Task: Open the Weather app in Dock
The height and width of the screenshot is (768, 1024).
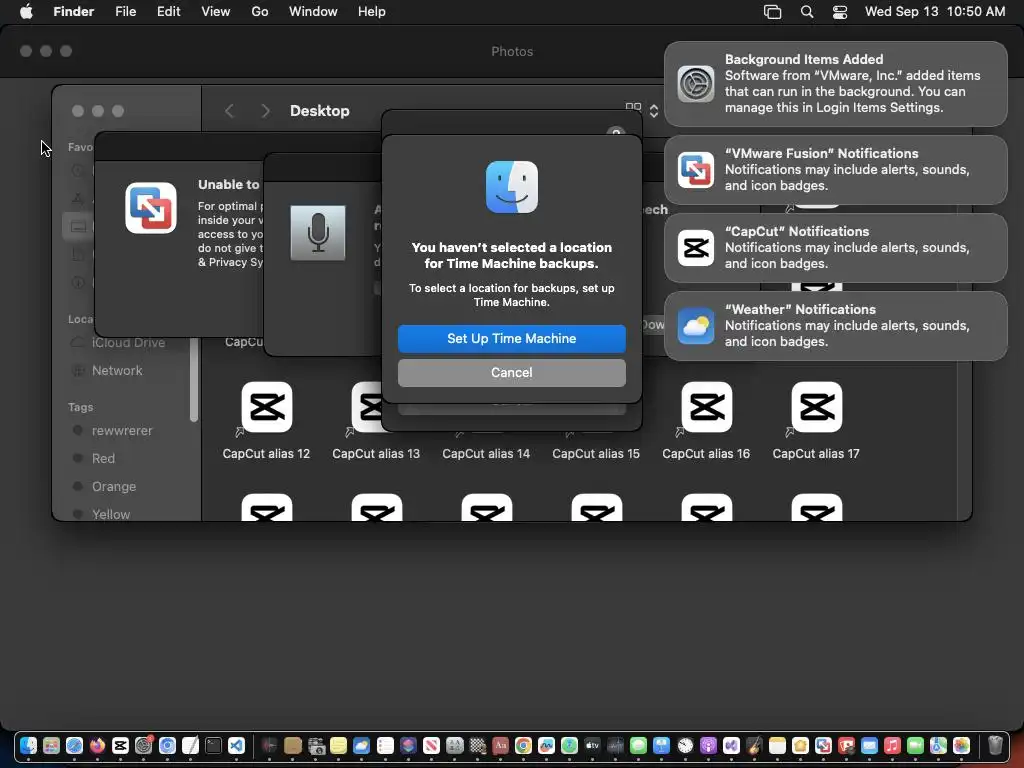Action: 361,746
